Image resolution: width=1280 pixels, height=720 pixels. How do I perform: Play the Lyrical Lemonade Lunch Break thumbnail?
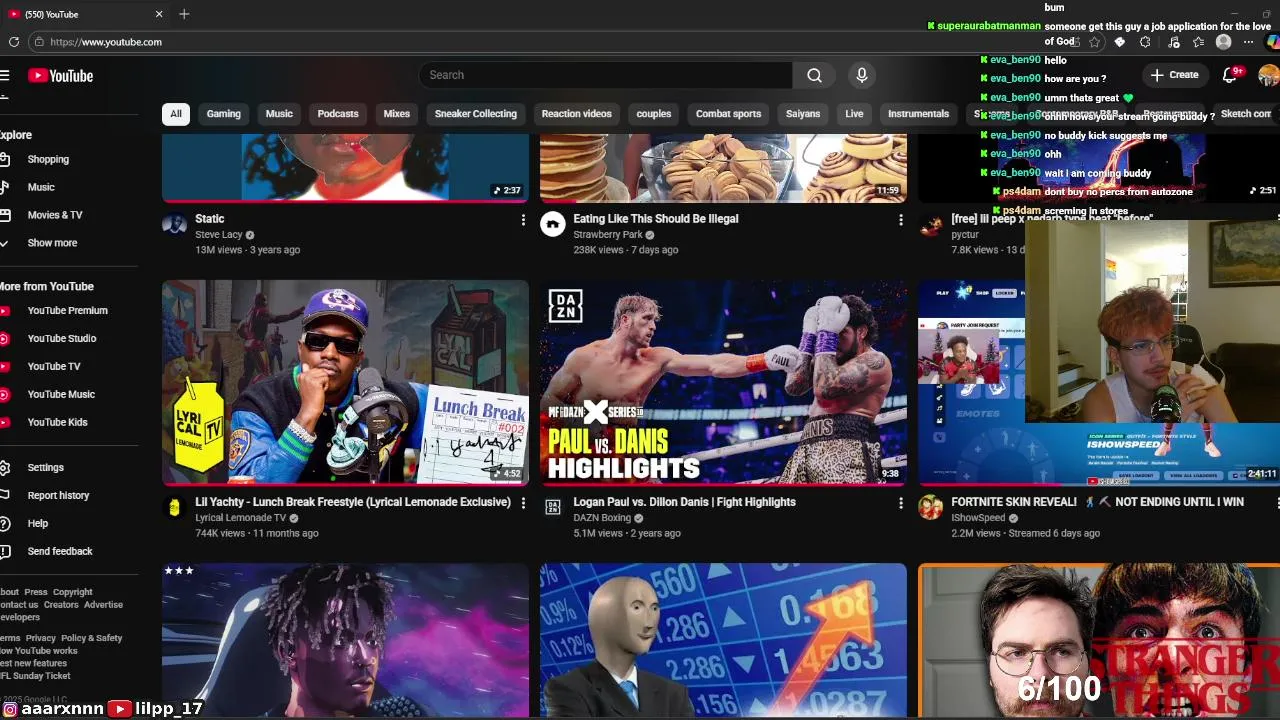tap(345, 383)
